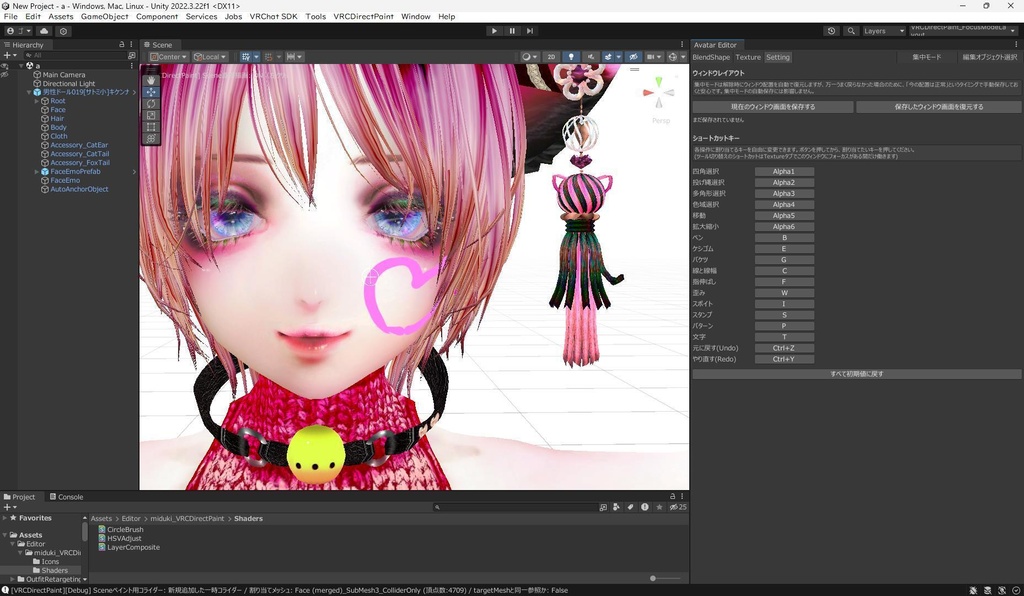
Task: Click status bar activity checkmark icon
Action: [x=1016, y=590]
